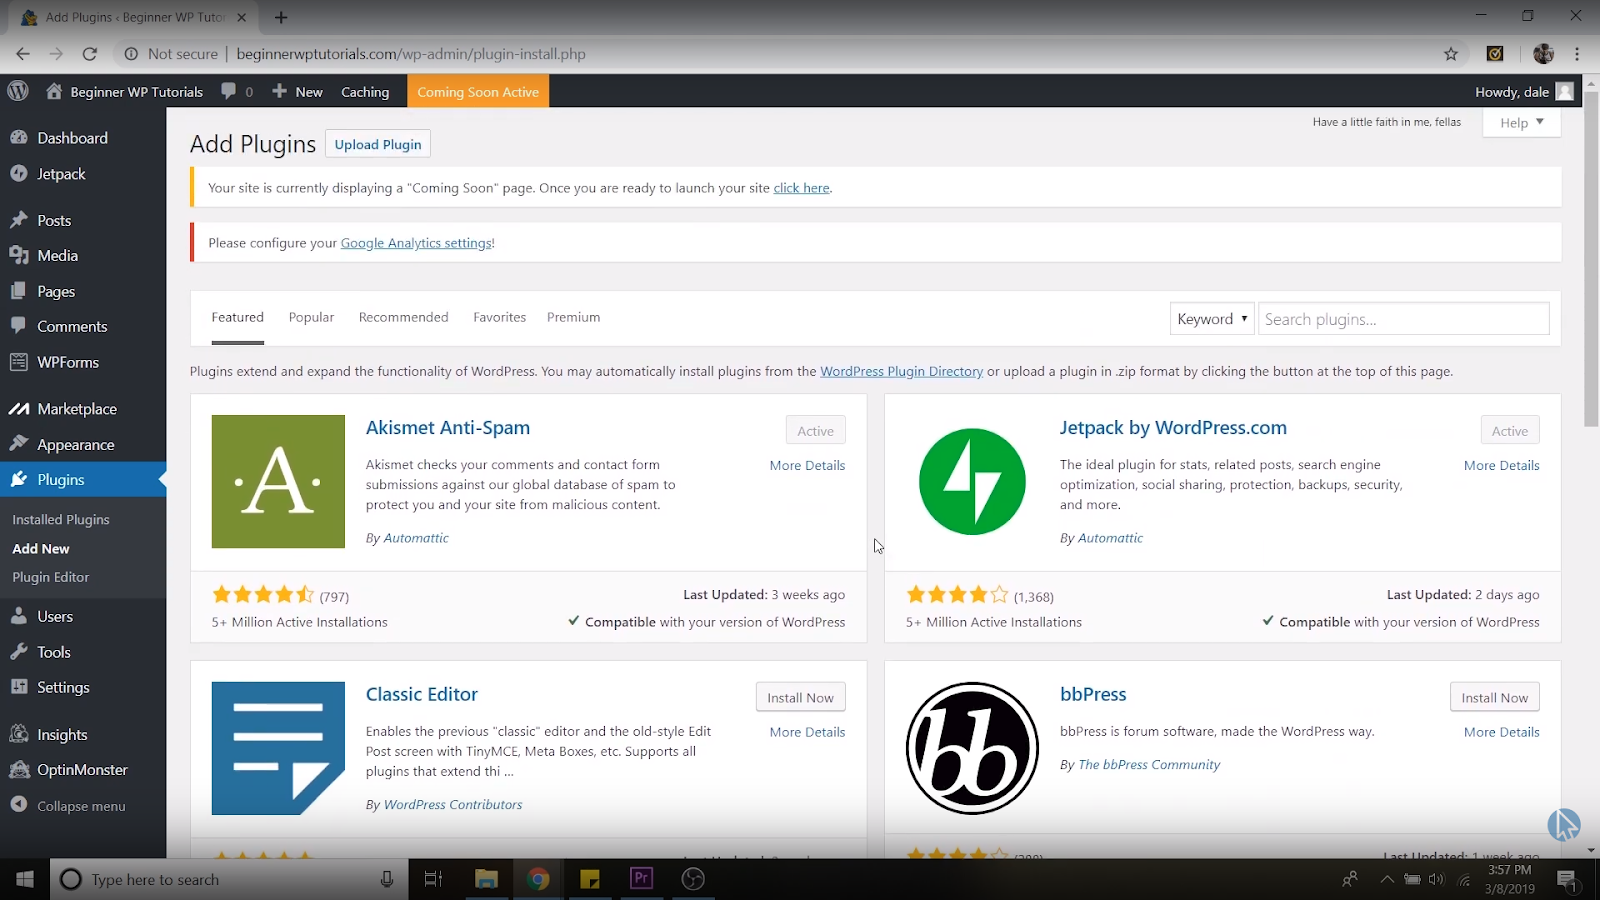This screenshot has width=1600, height=900.
Task: Open Chrome profile avatar icon
Action: tap(1543, 54)
